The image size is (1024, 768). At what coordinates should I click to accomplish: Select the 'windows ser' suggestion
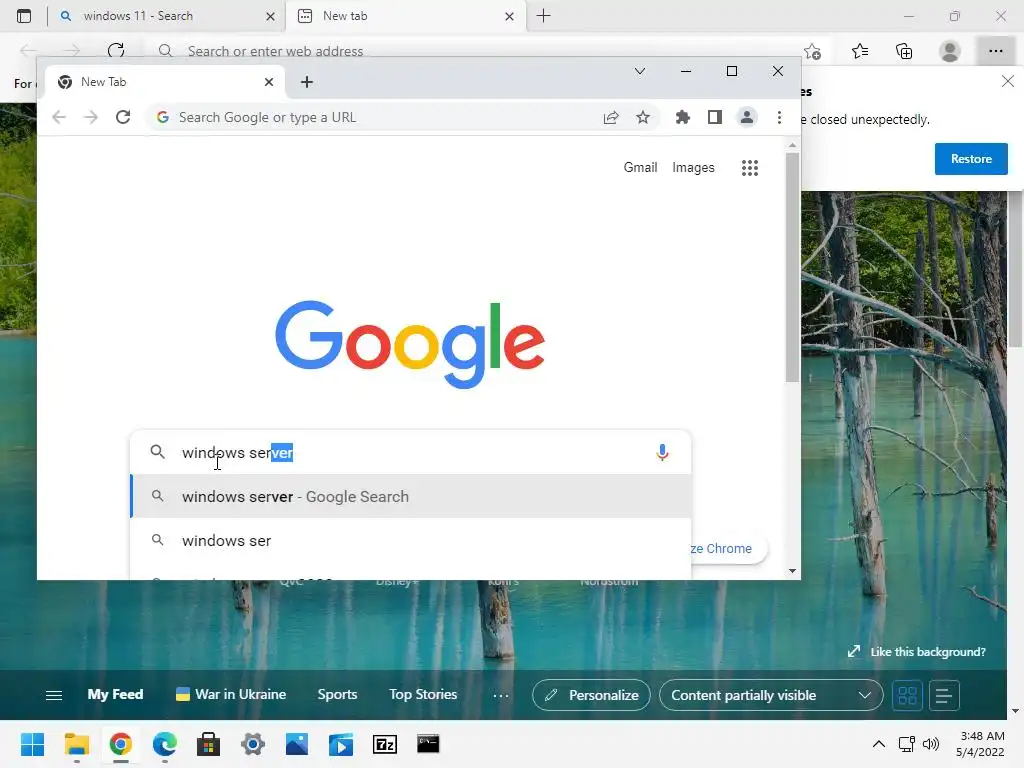click(x=411, y=541)
